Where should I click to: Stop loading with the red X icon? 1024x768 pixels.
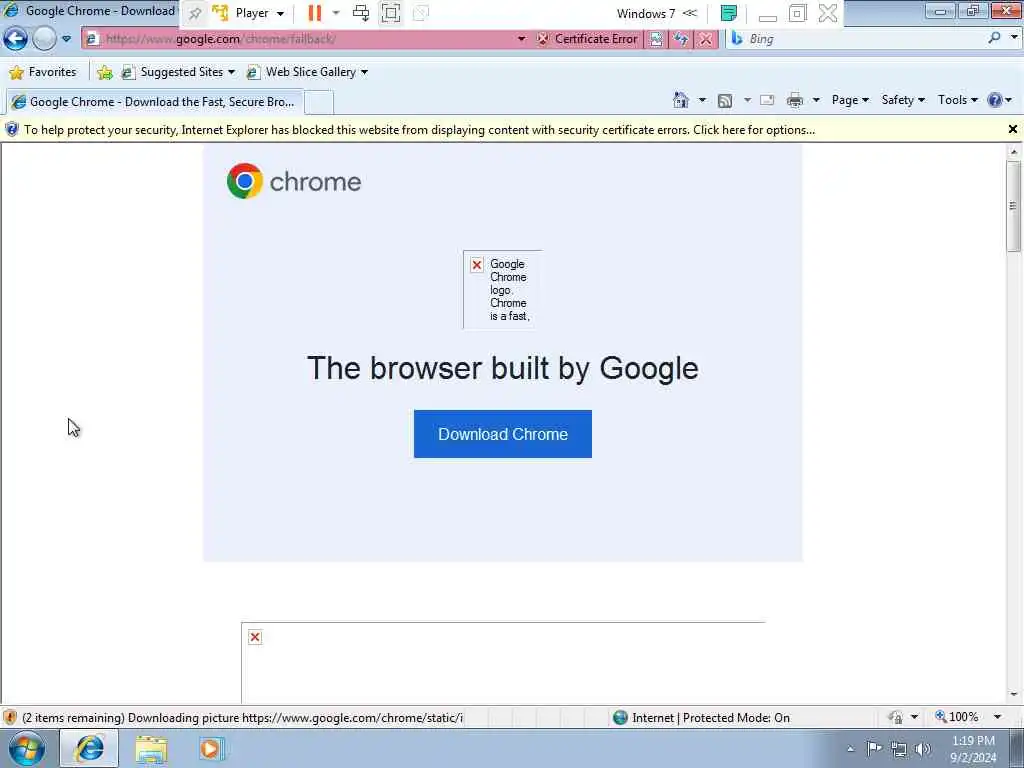(x=705, y=39)
